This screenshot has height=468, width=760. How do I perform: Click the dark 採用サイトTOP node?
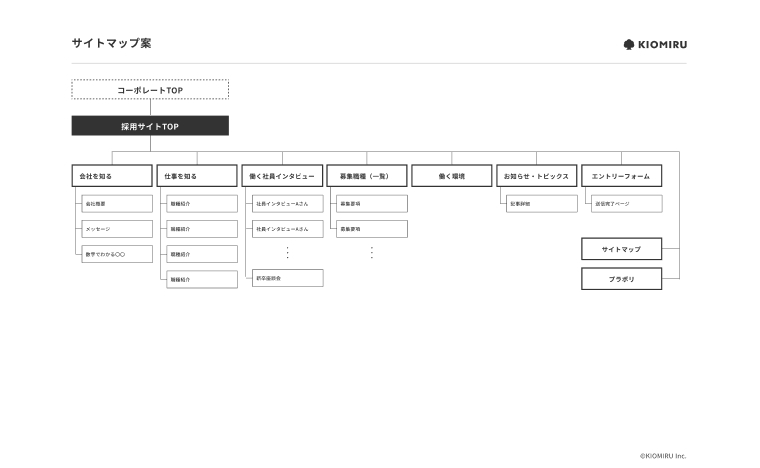click(150, 126)
